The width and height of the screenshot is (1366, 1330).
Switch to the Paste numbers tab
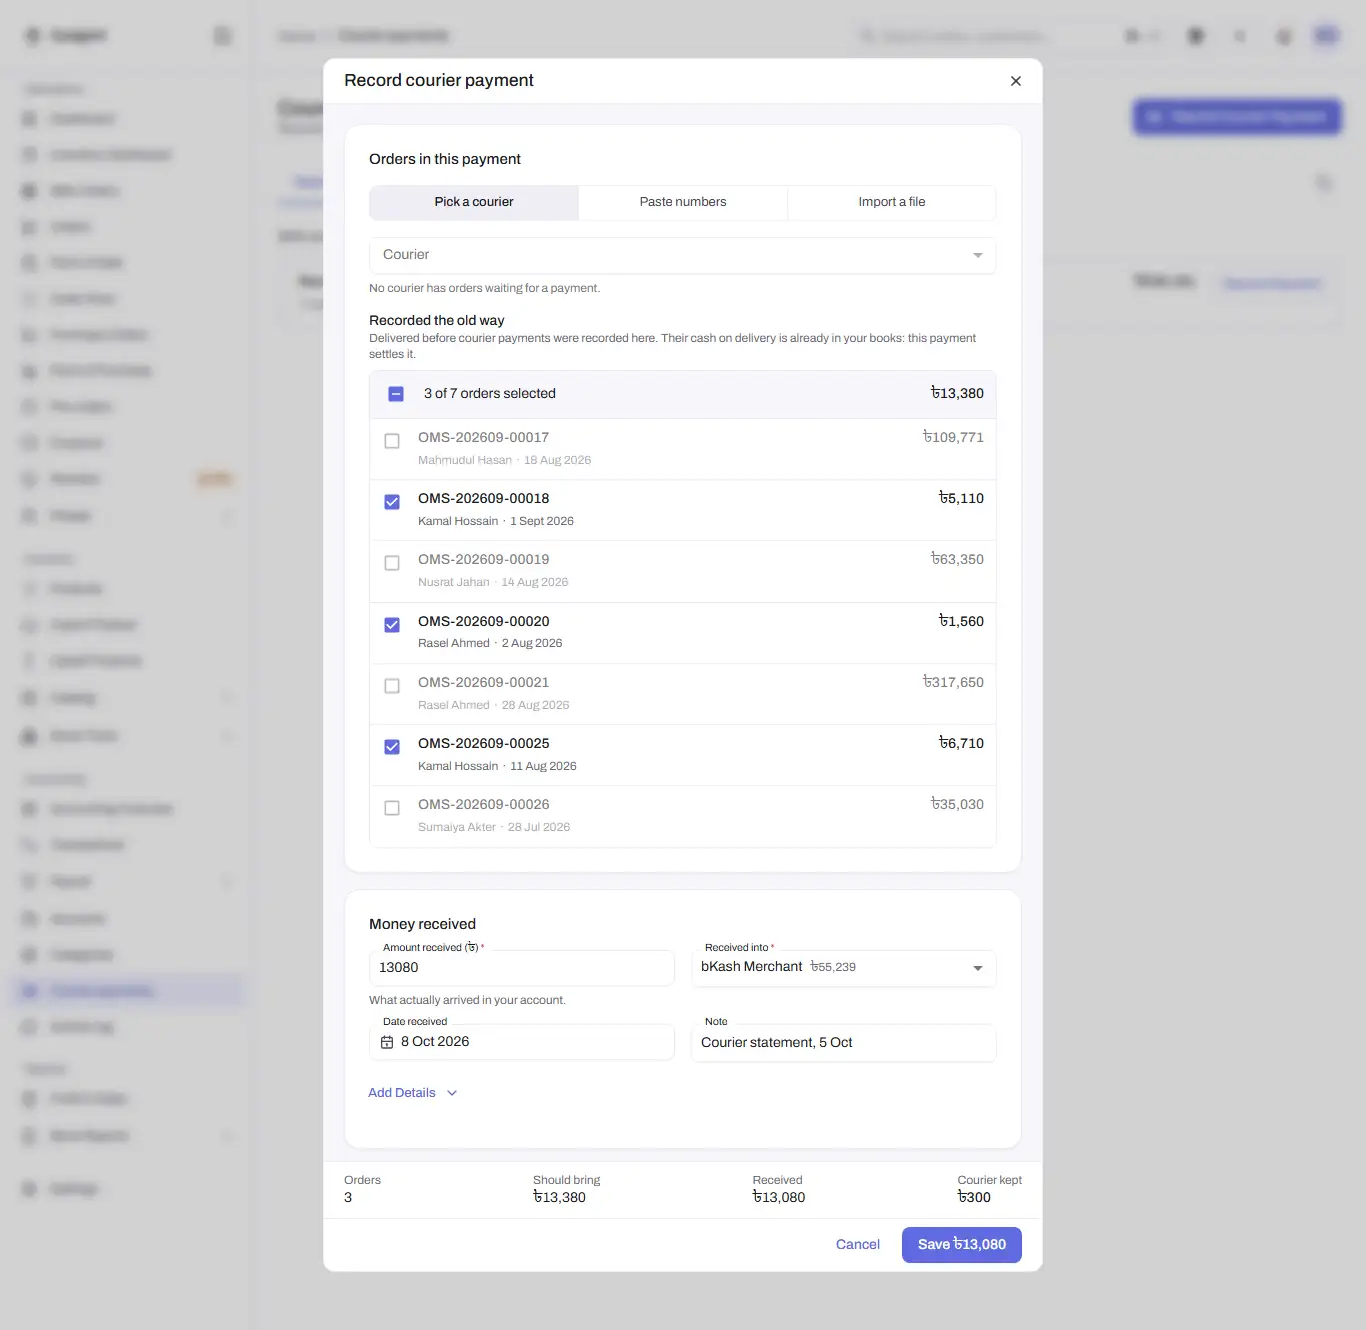point(683,202)
